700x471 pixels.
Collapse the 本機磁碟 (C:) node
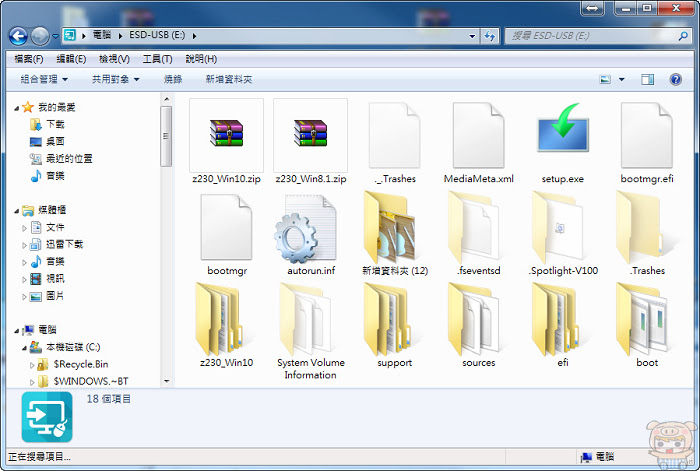pos(25,348)
